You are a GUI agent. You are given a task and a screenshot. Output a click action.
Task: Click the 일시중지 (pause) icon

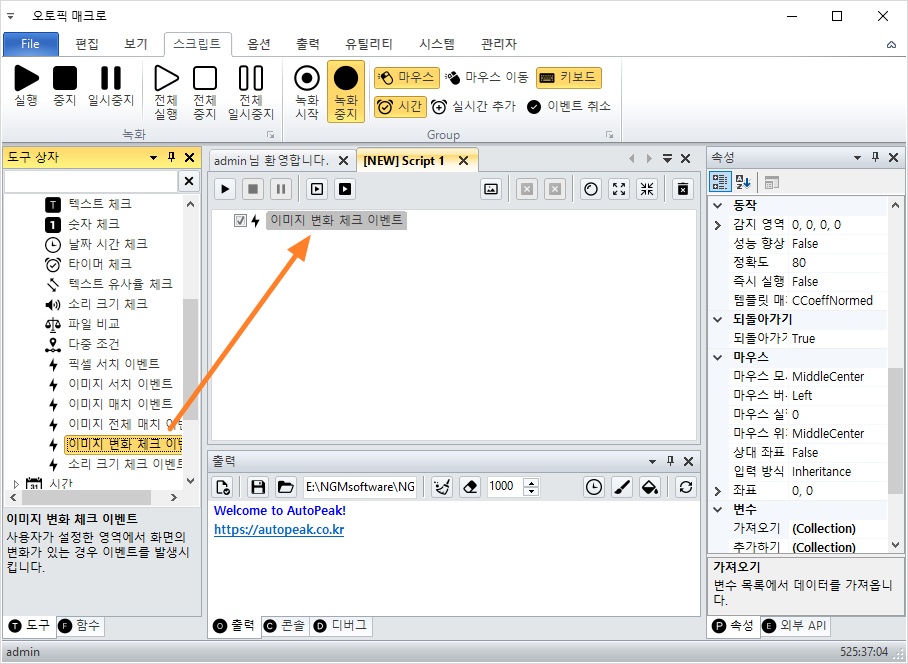tap(111, 78)
